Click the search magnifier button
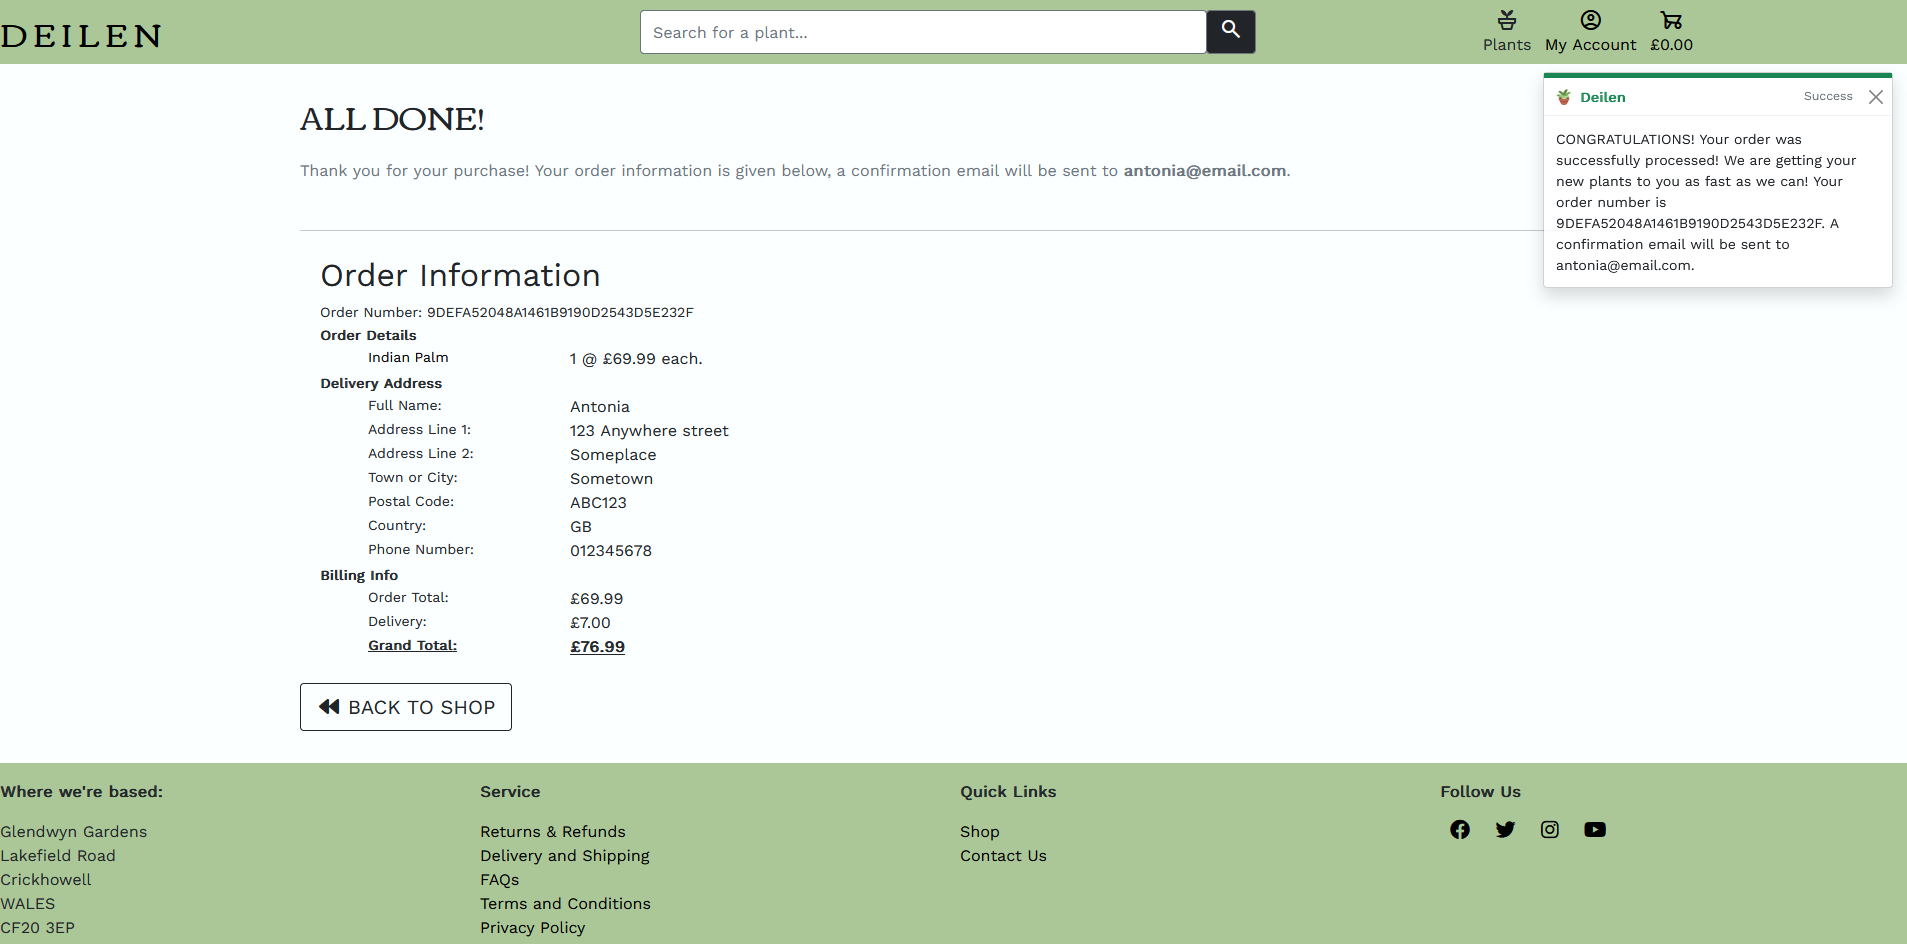This screenshot has width=1907, height=944. tap(1230, 32)
